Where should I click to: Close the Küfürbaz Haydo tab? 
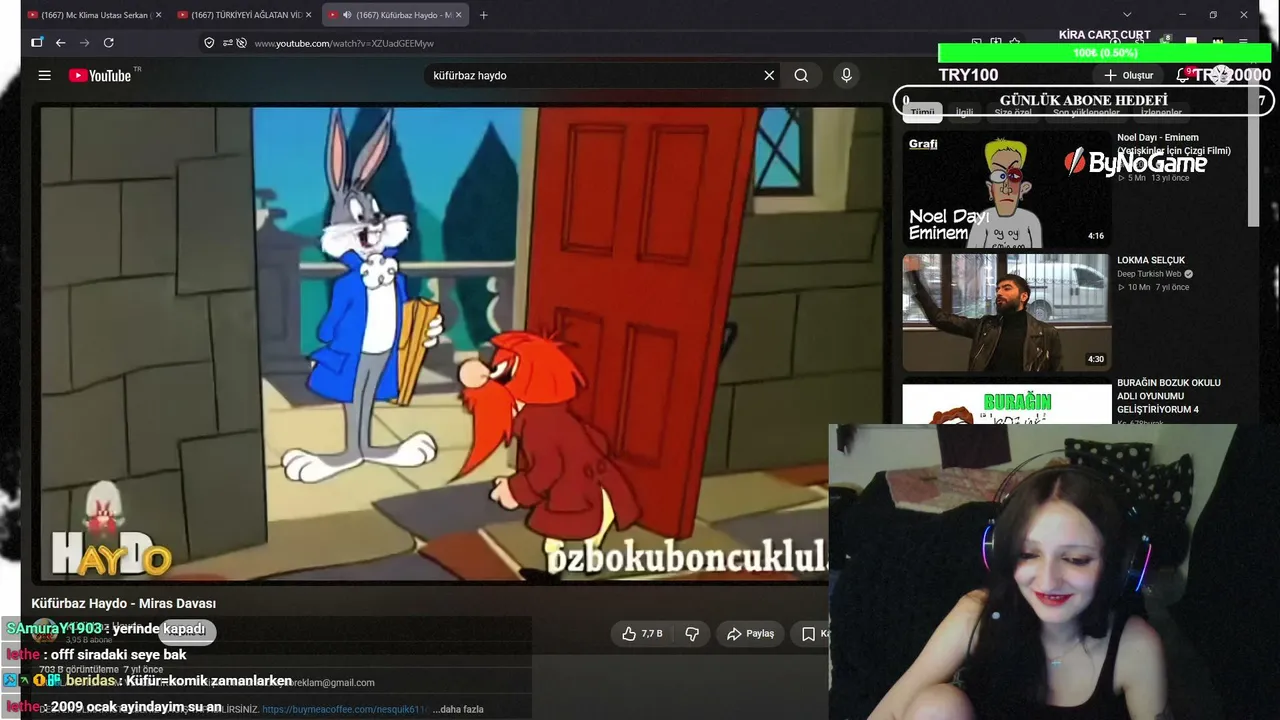[459, 15]
